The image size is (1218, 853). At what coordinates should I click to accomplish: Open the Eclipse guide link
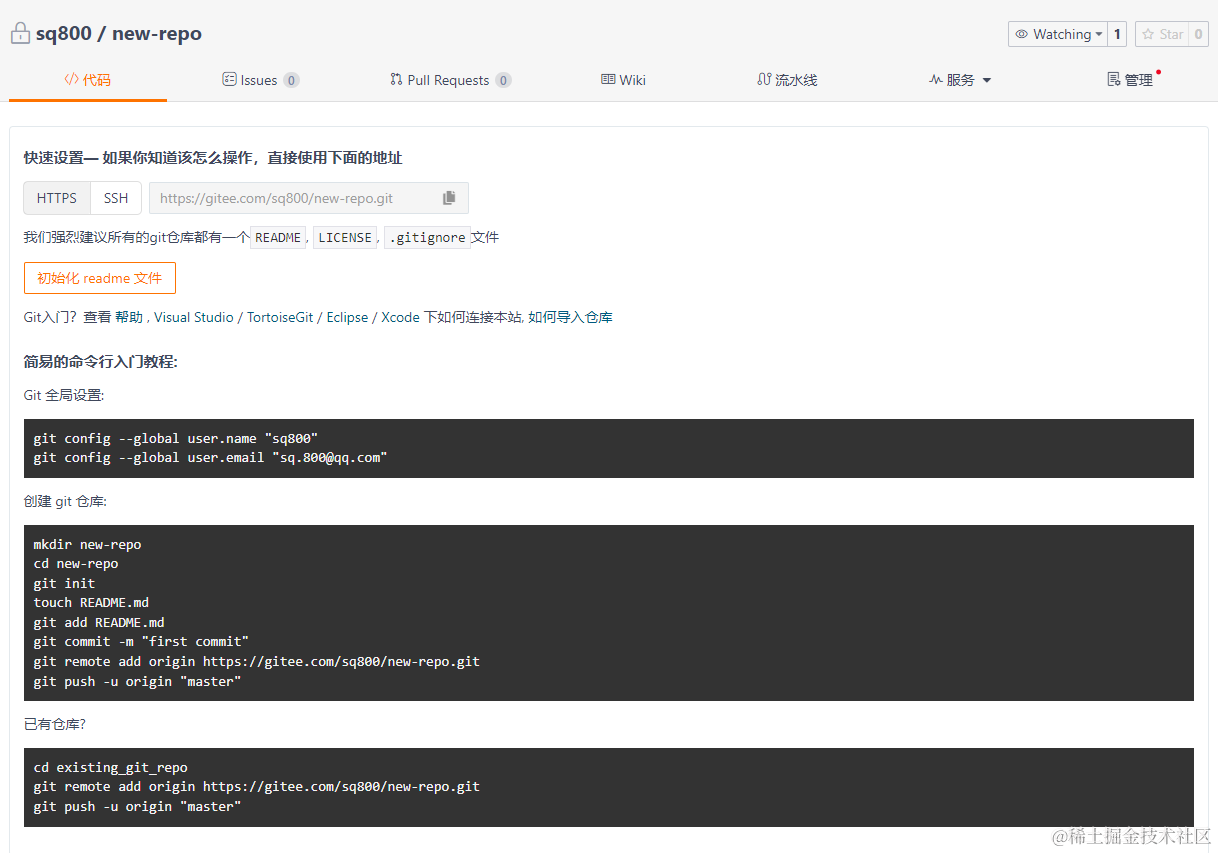(347, 317)
